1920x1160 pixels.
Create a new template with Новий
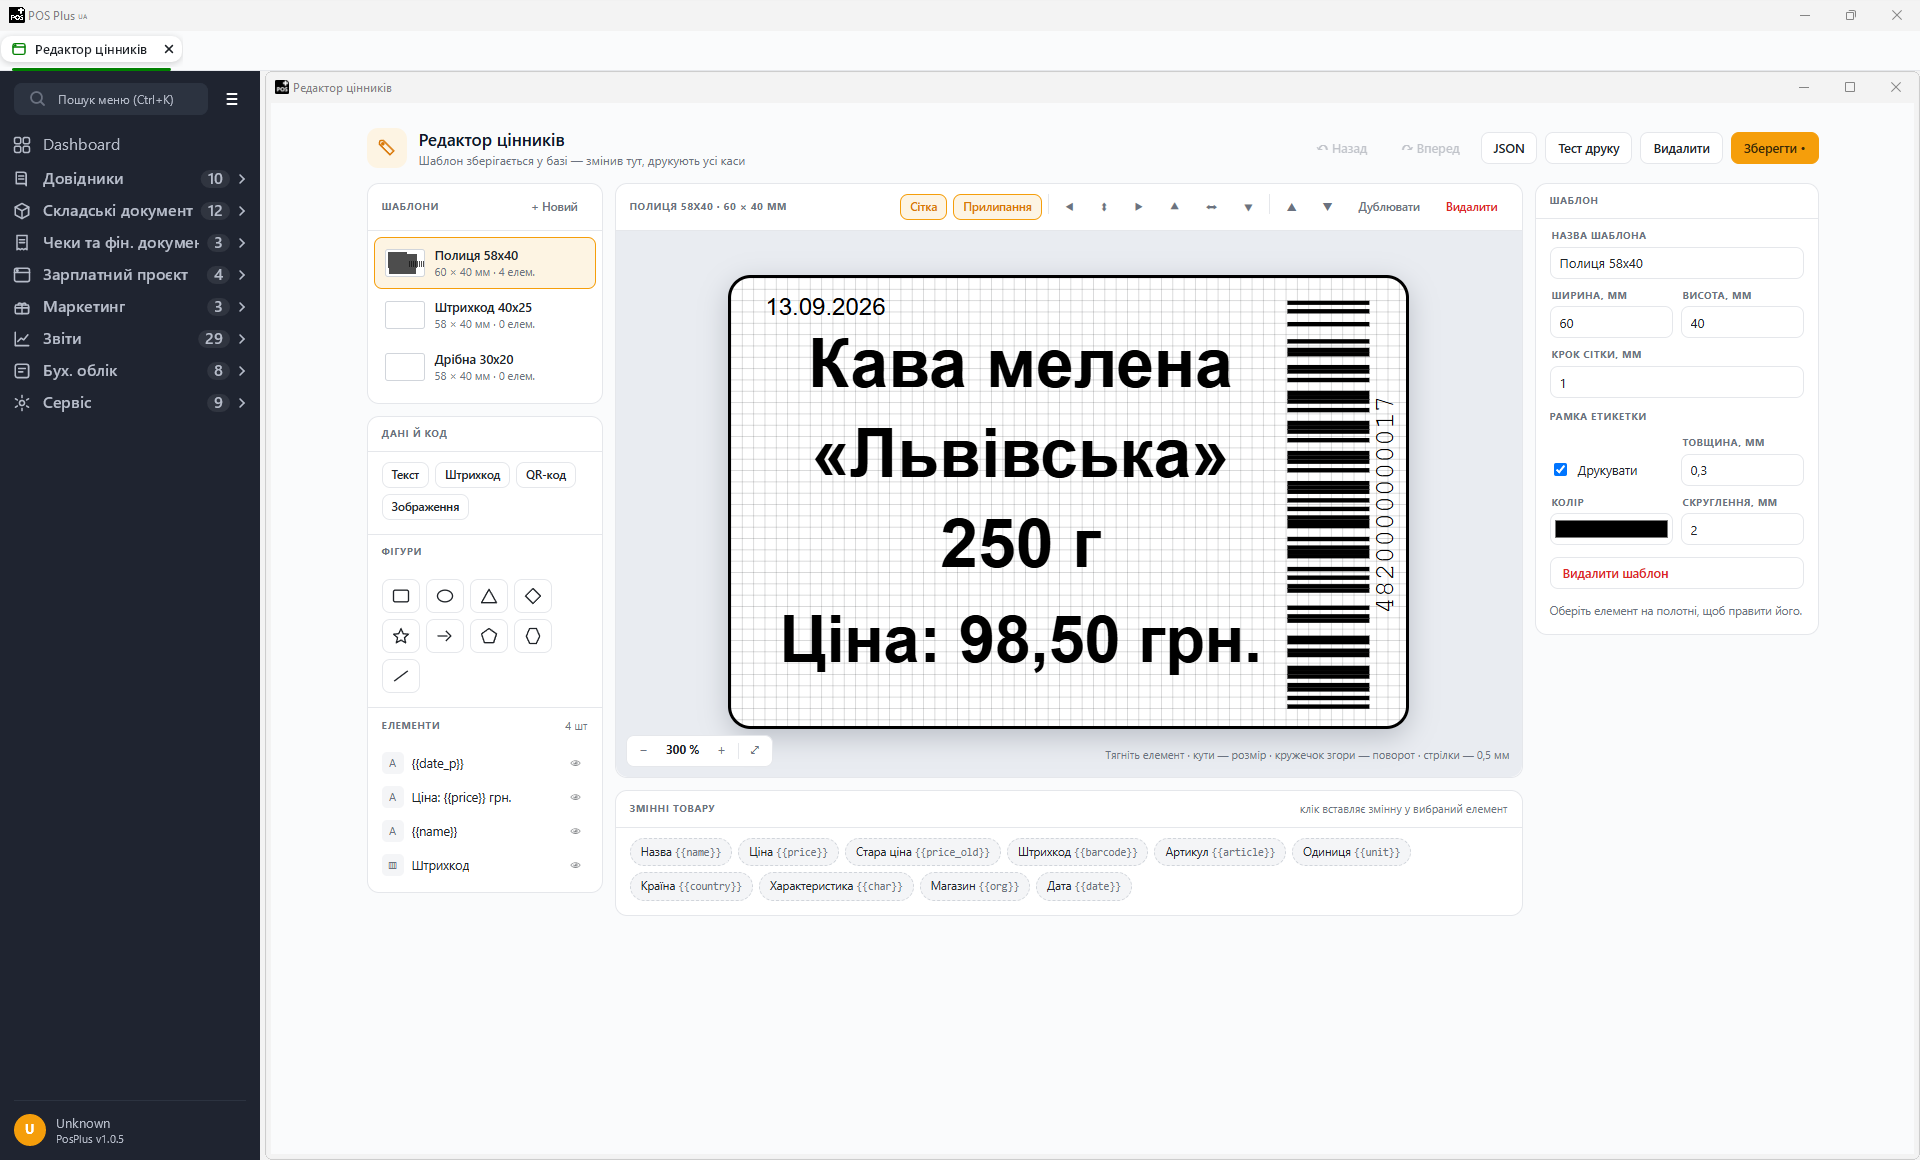coord(555,207)
